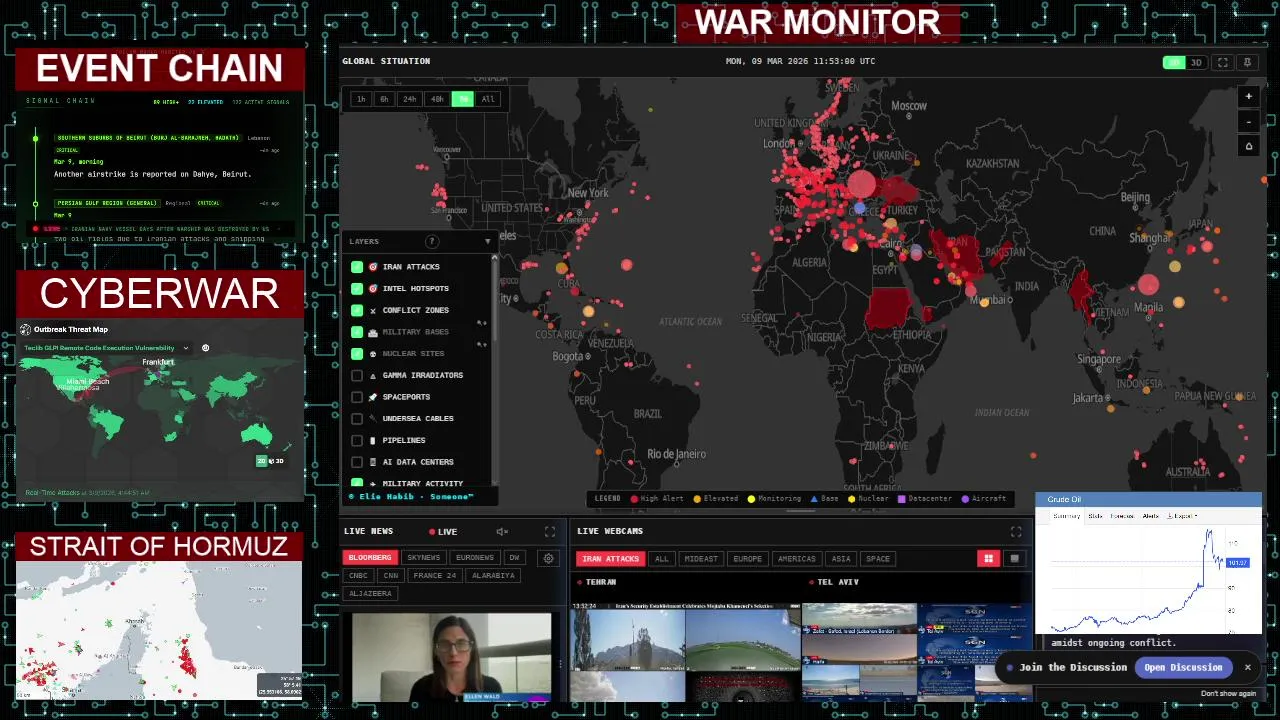Screen dimensions: 1280x720
Task: Filter webcams by Space
Action: pos(877,559)
